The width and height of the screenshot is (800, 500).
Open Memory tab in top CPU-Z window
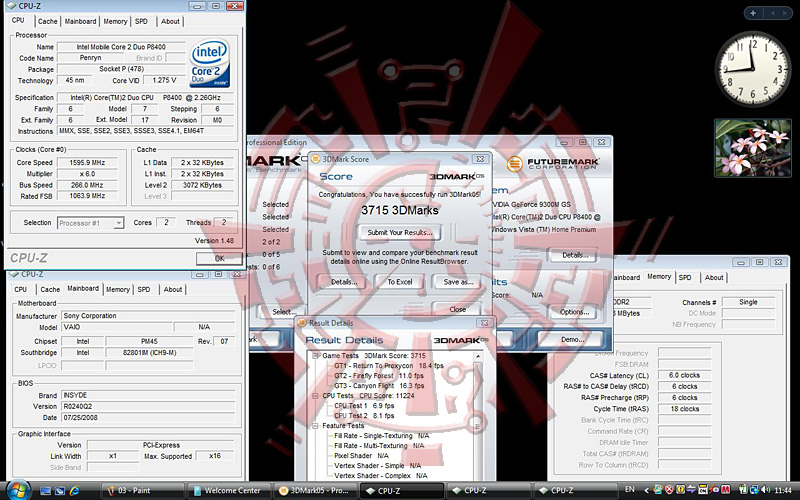(x=115, y=21)
